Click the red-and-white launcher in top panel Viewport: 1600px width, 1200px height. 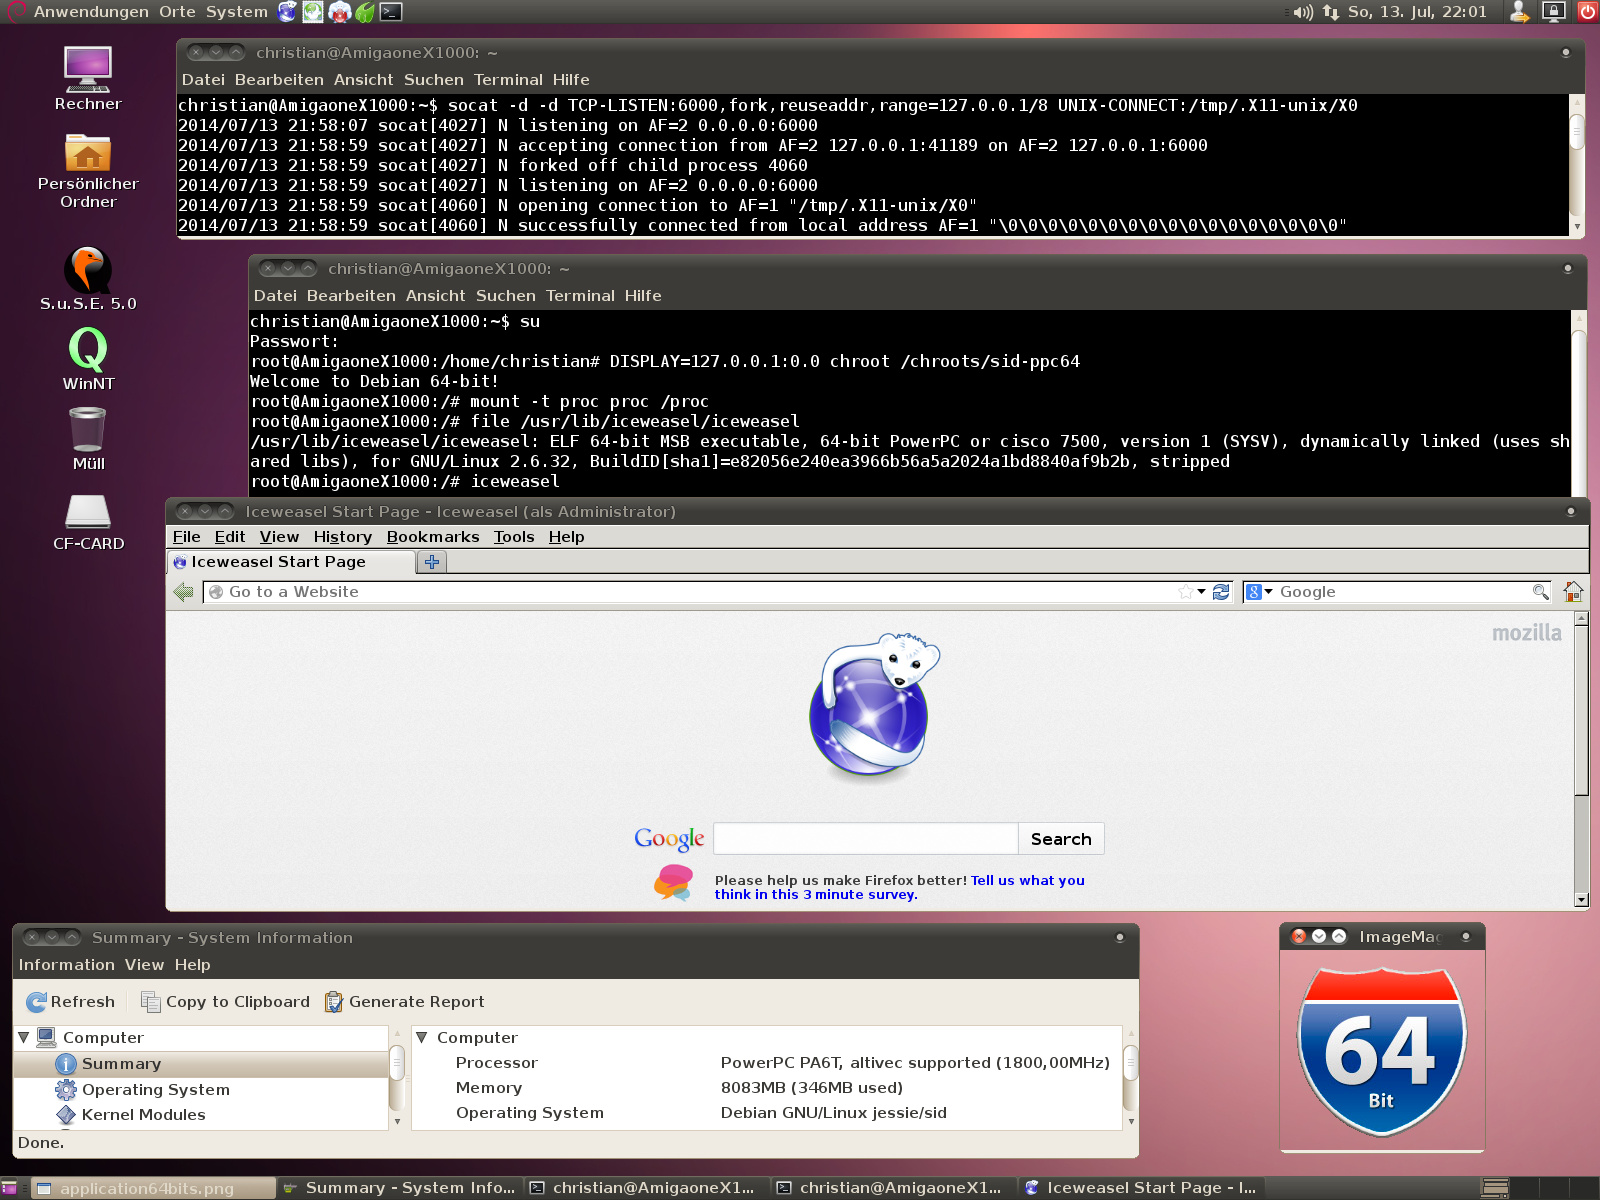(340, 12)
